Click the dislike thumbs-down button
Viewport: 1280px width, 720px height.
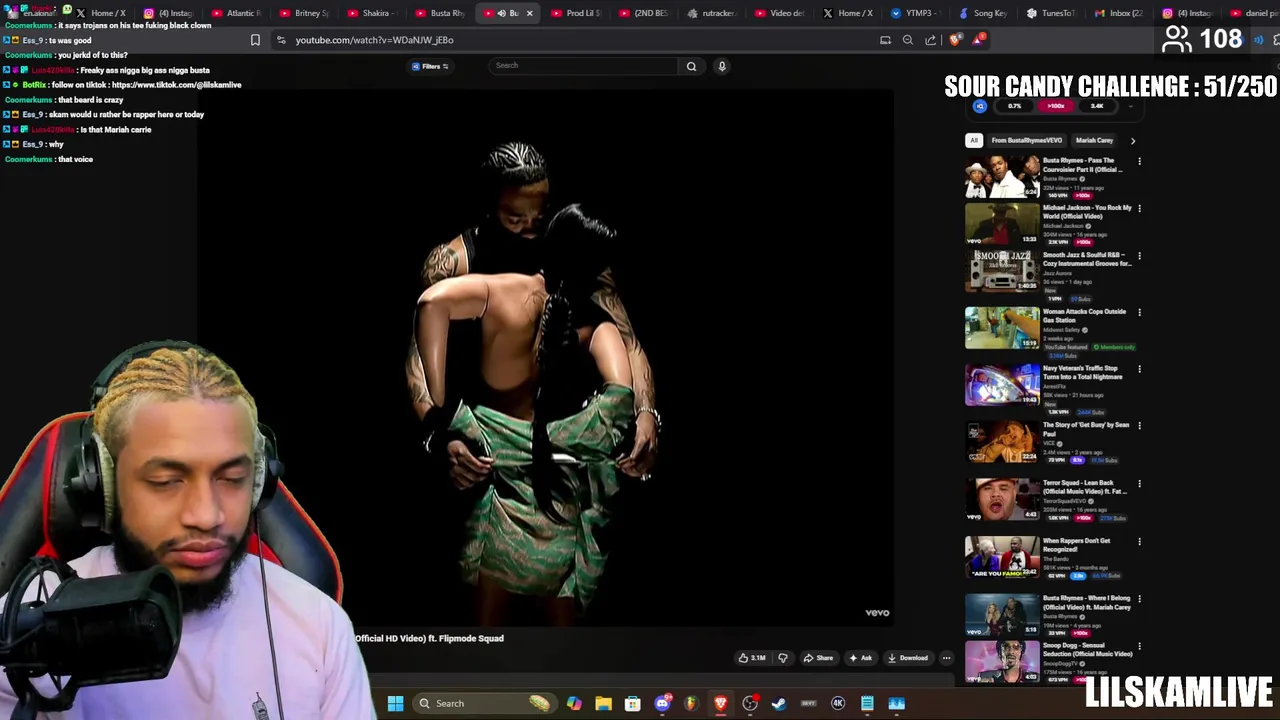783,658
